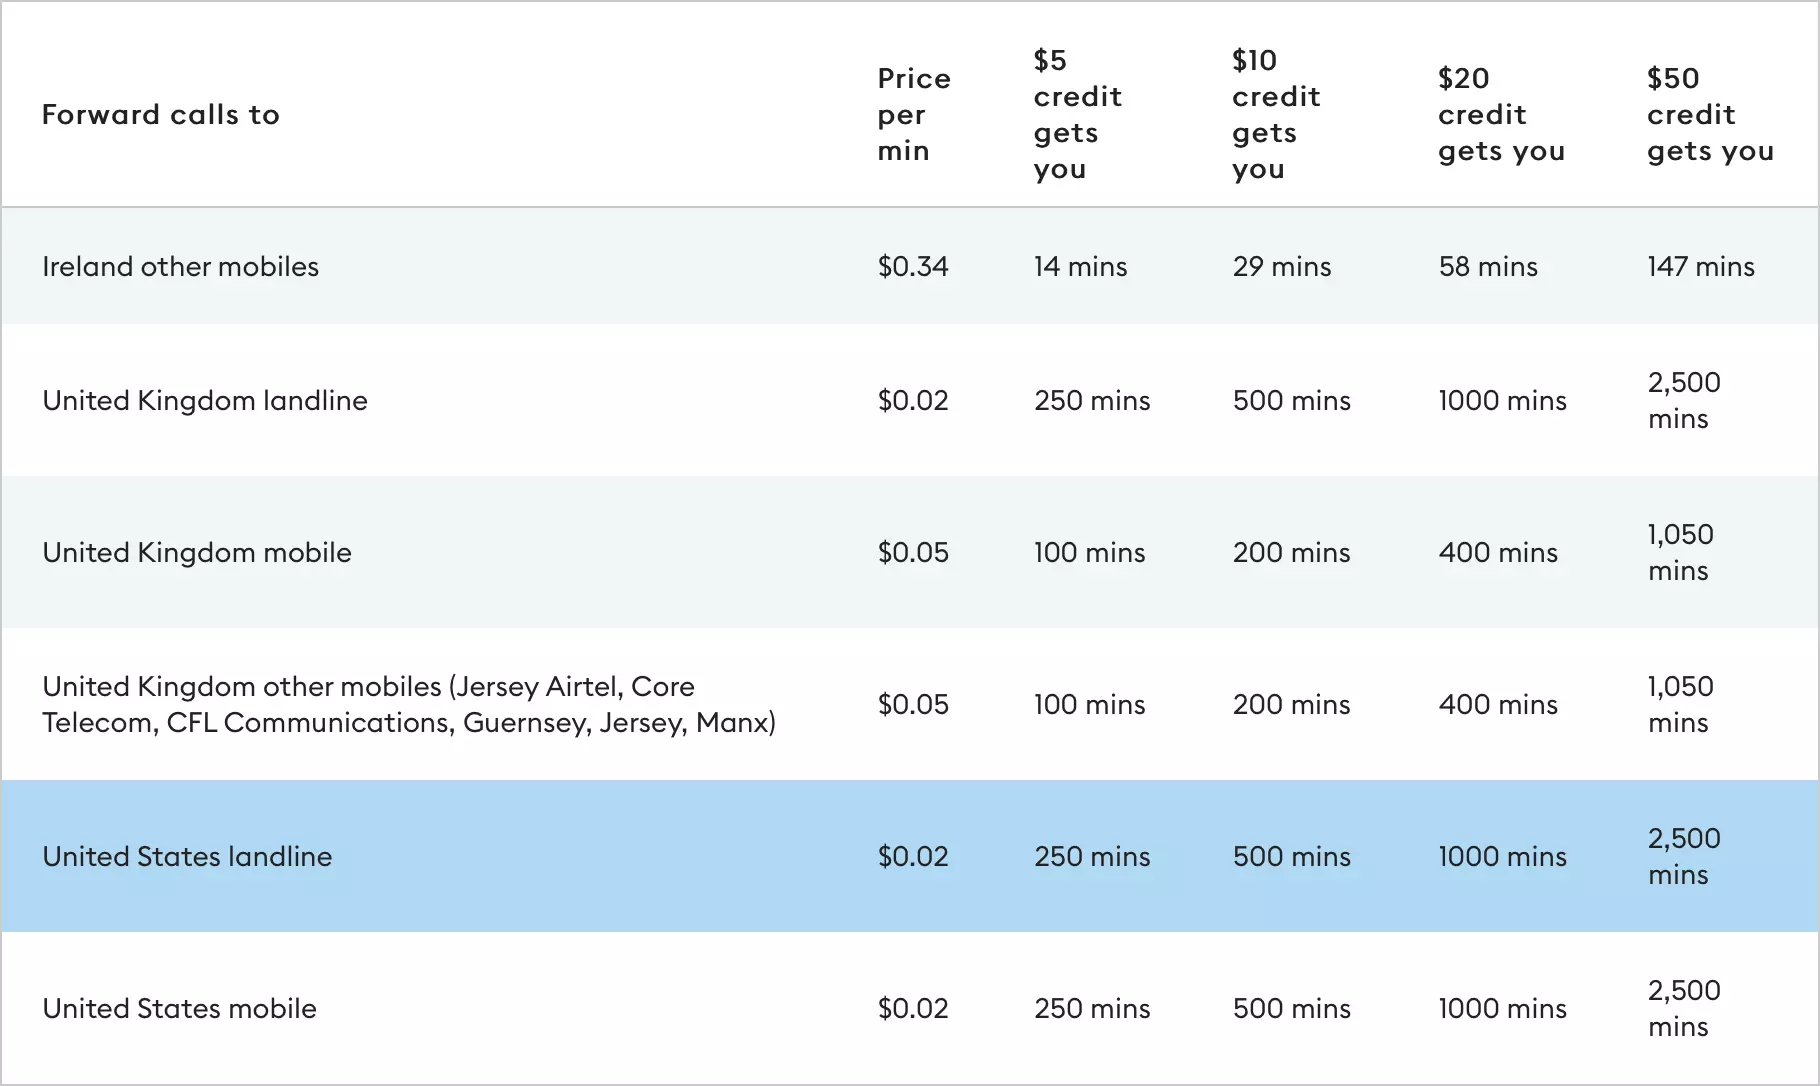Select the "$10 credit gets you" header

point(1276,115)
